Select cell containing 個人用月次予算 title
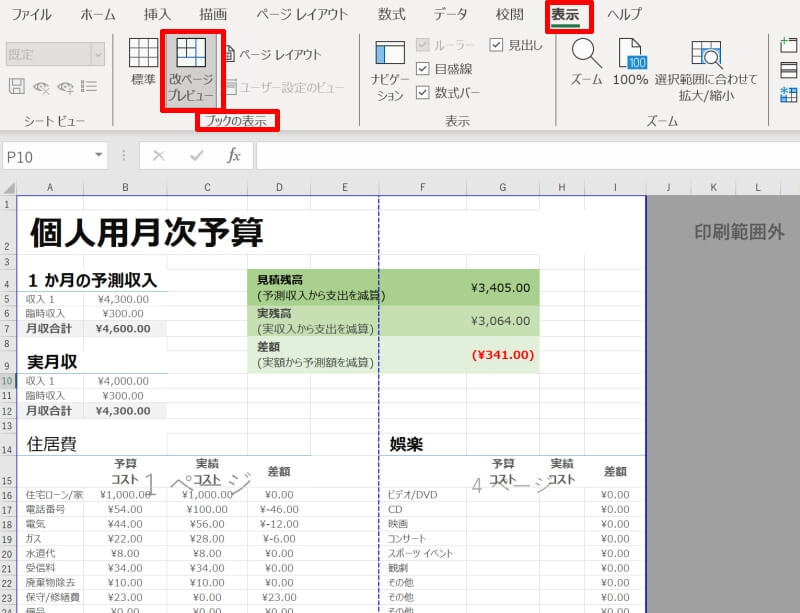This screenshot has width=800, height=613. (146, 232)
